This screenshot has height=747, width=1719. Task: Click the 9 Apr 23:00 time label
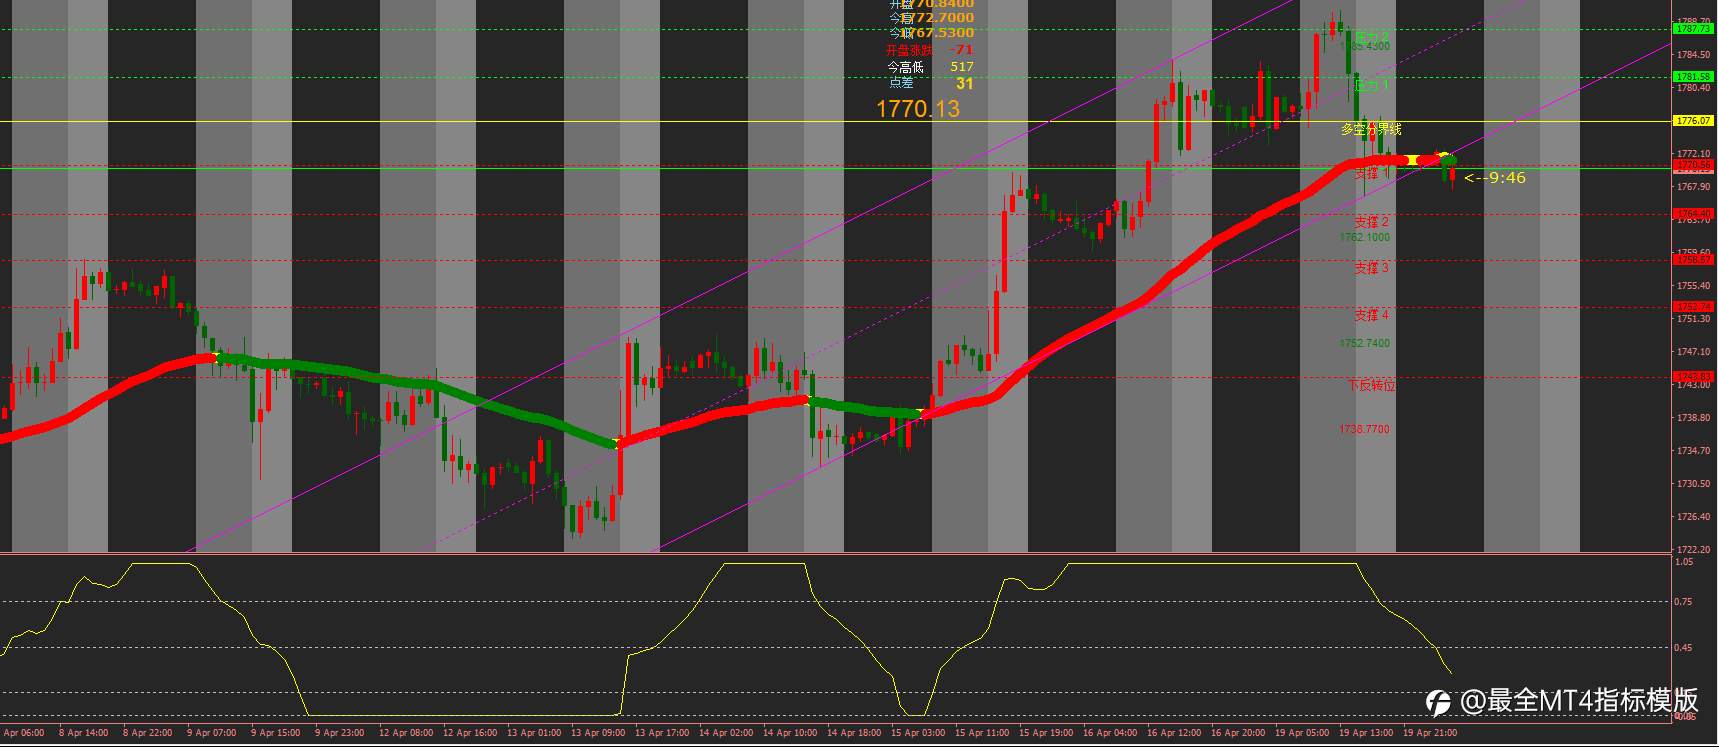[x=340, y=732]
